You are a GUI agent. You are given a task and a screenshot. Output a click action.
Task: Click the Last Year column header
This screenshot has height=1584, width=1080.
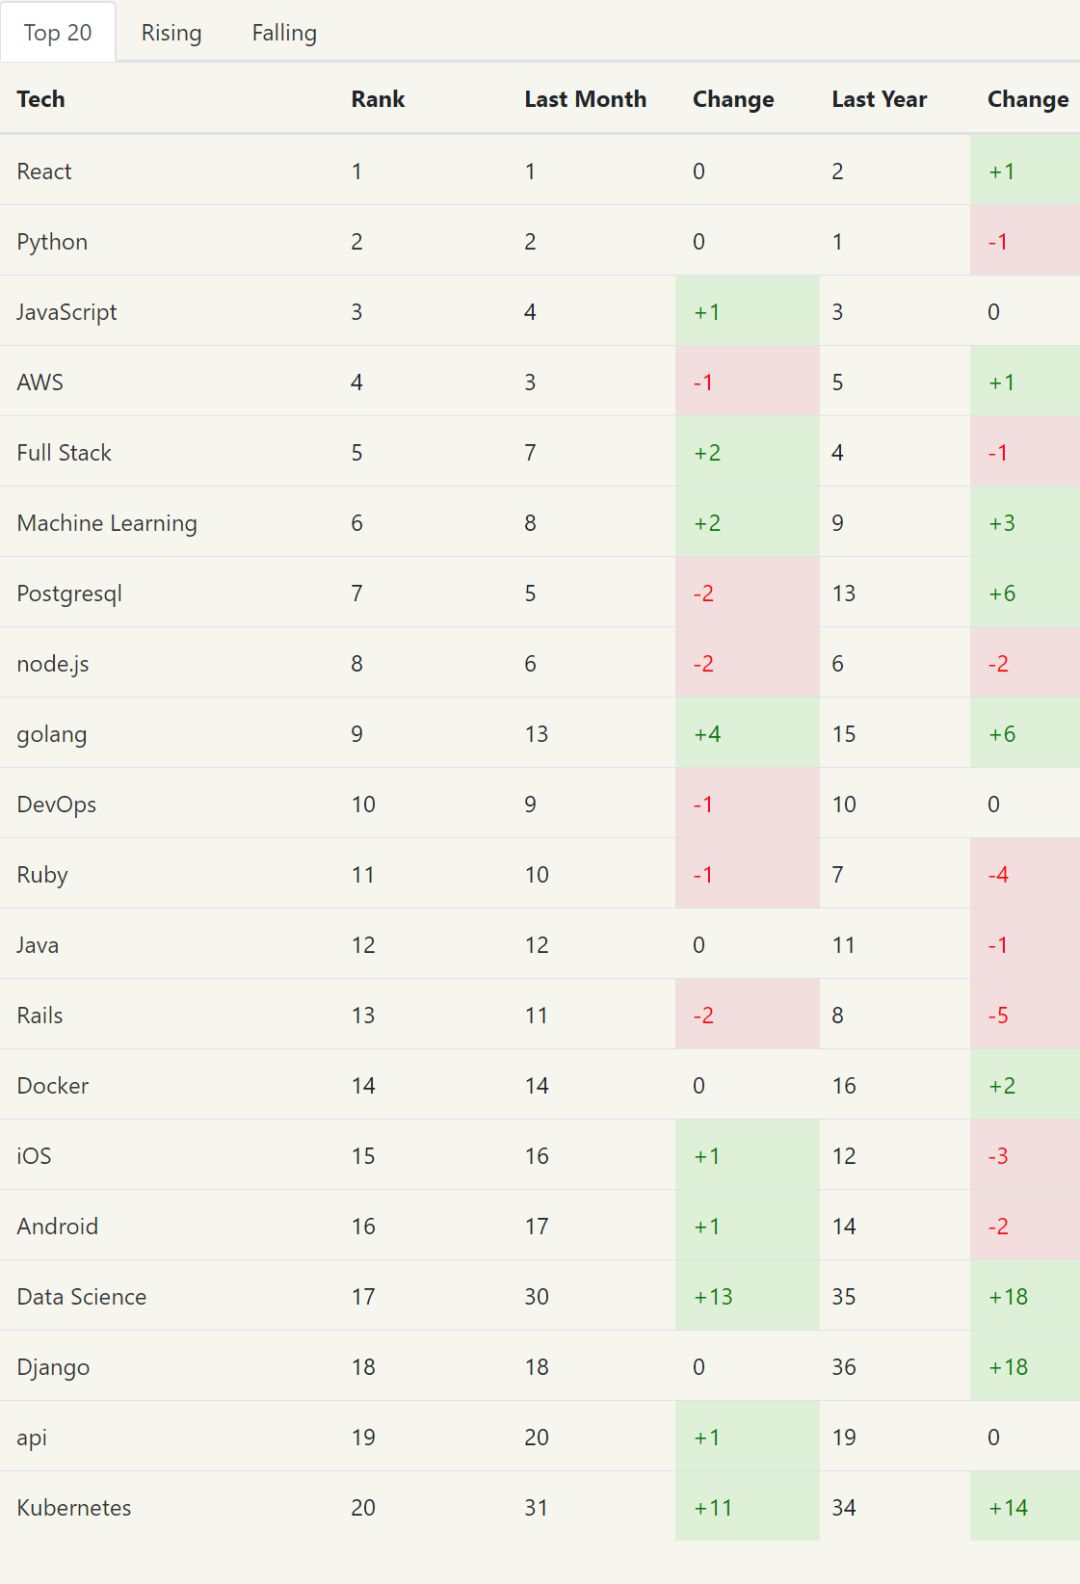click(x=879, y=99)
